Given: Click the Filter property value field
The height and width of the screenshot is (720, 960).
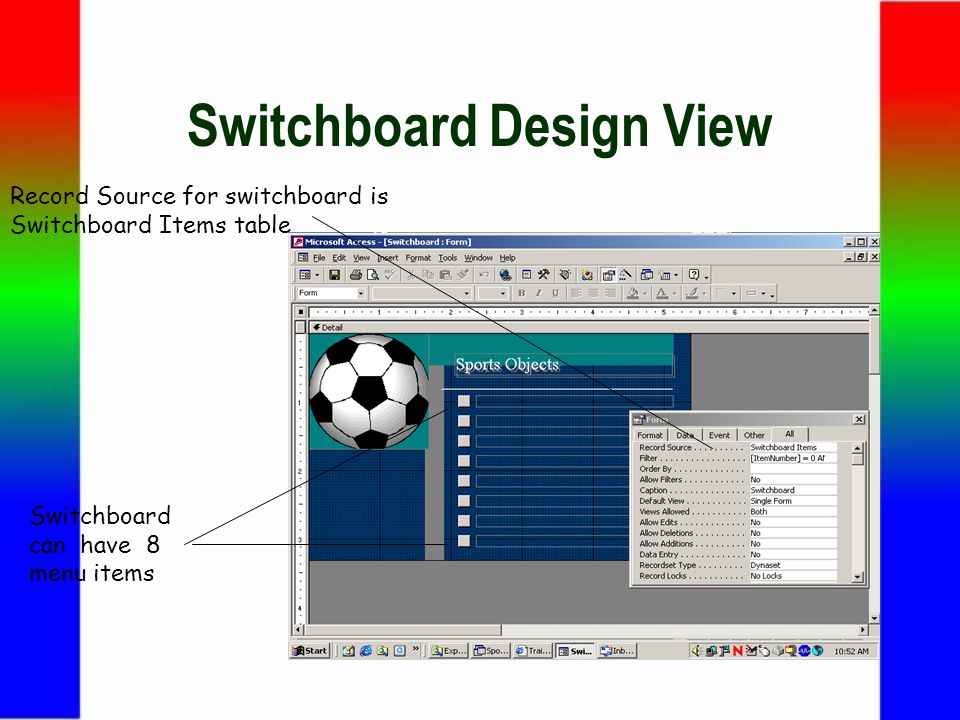Looking at the screenshot, I should [x=793, y=458].
